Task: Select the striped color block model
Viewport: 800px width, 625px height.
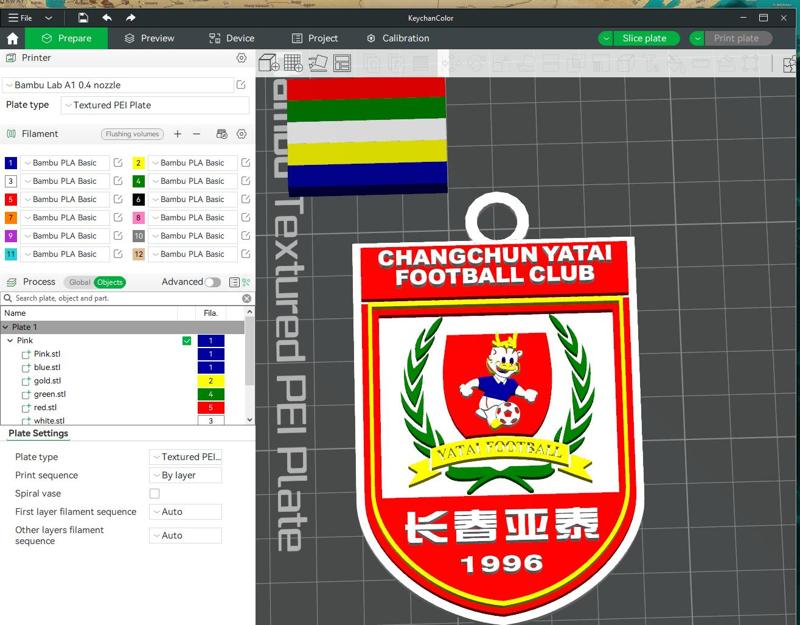Action: point(367,136)
